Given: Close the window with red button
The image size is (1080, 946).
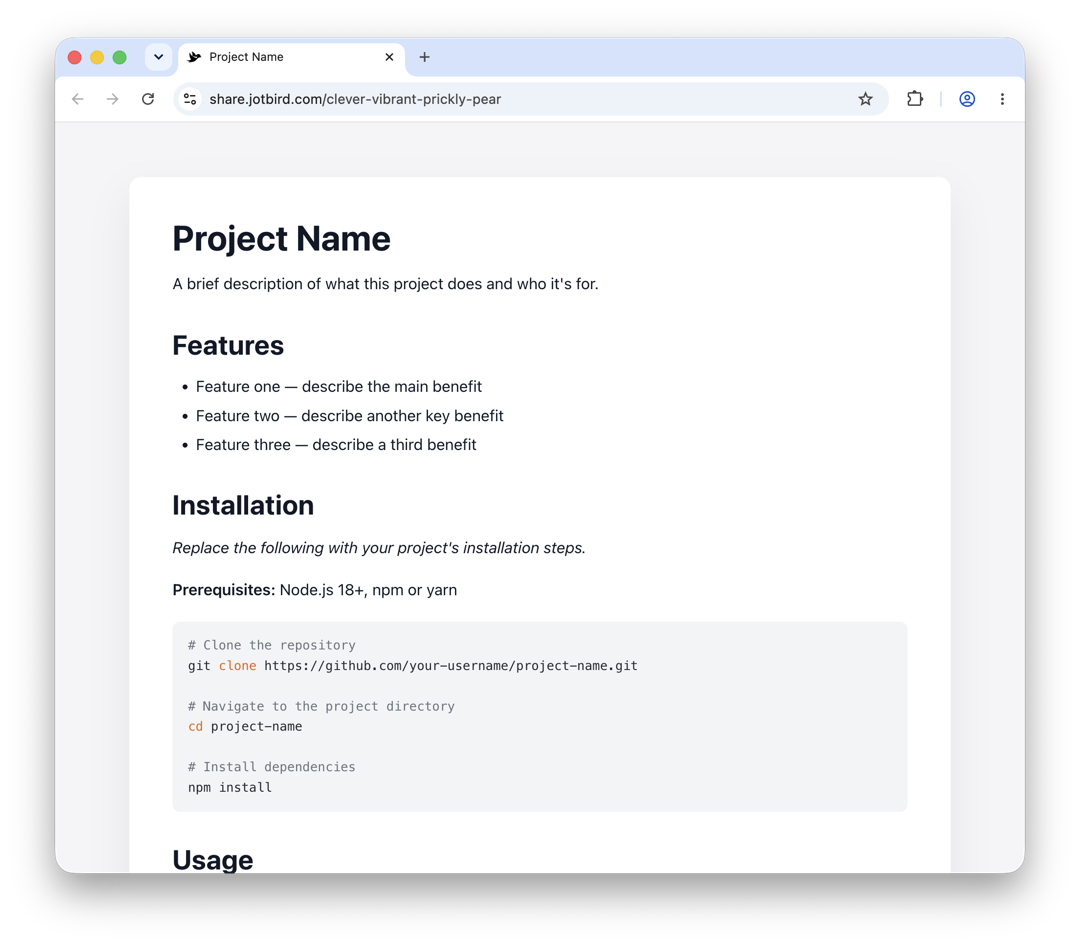Looking at the screenshot, I should pos(74,57).
